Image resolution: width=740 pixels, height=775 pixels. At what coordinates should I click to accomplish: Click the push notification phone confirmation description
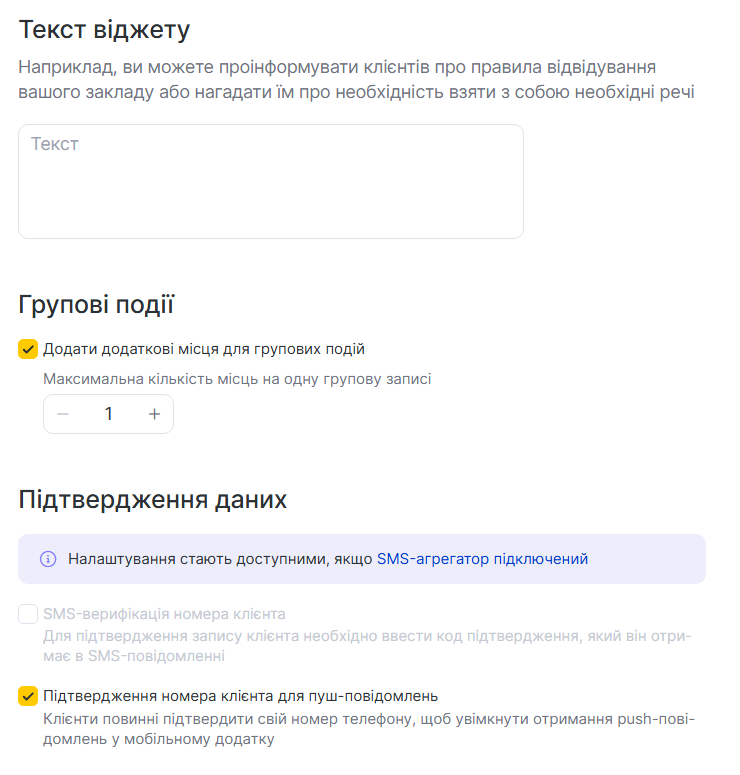(367, 730)
